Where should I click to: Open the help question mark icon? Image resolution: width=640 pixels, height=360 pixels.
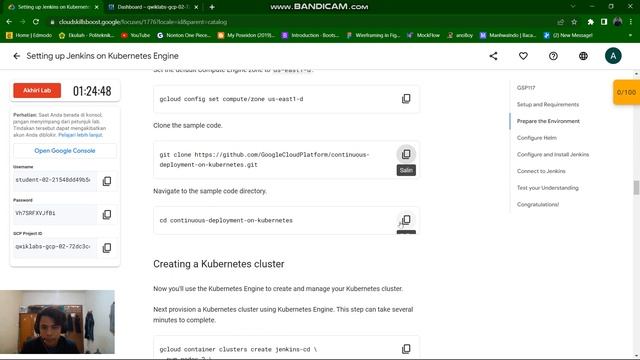coord(553,56)
